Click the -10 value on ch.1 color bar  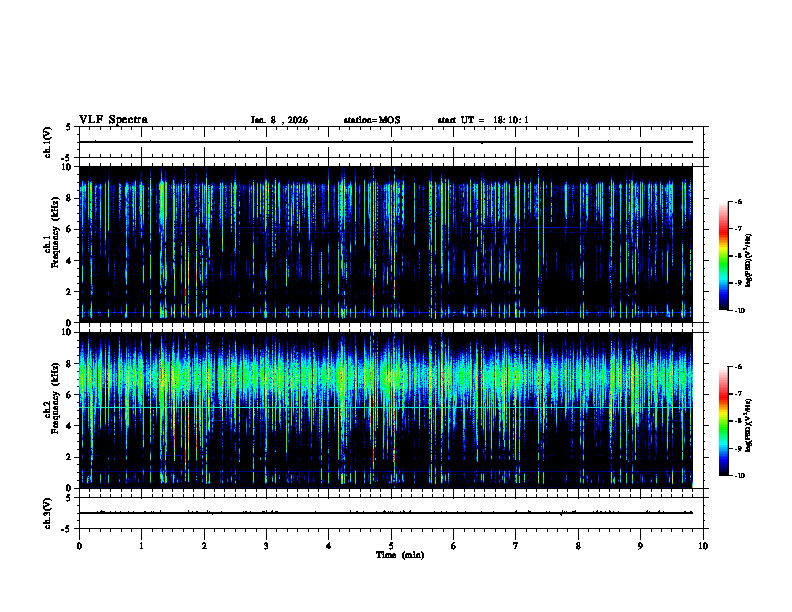pos(739,311)
